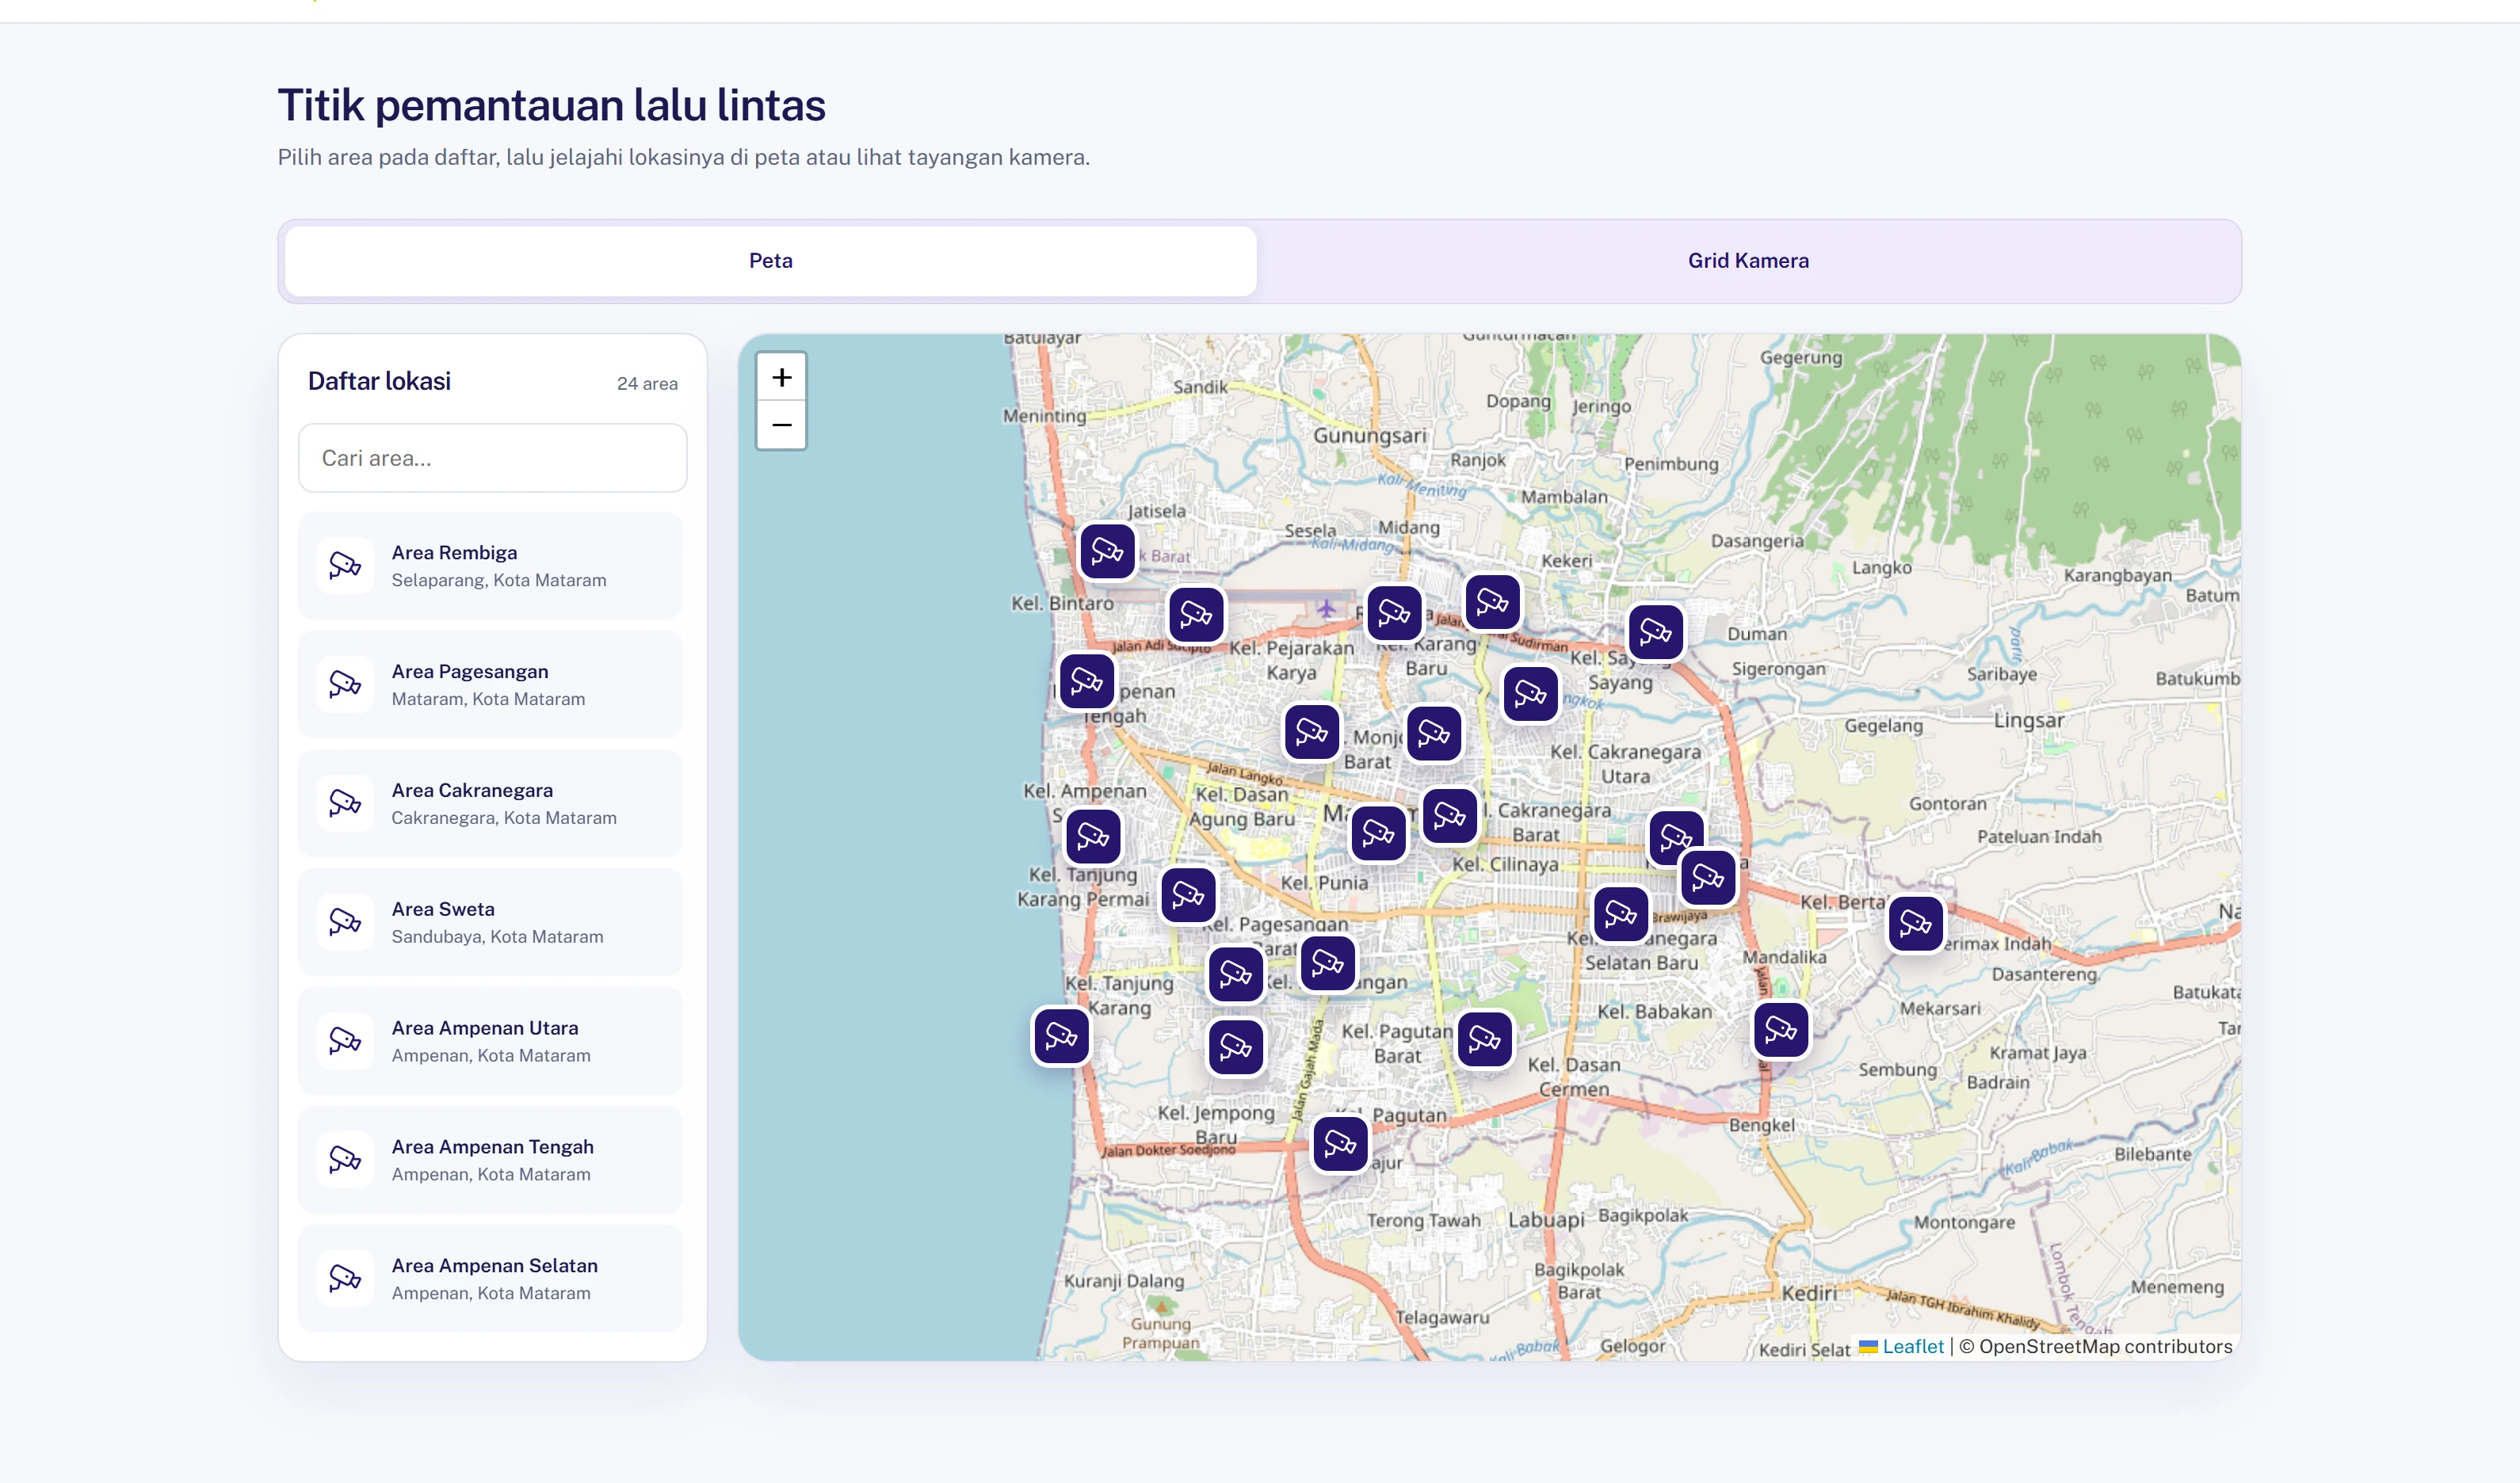Open the Leaflet attribution link

click(1912, 1346)
